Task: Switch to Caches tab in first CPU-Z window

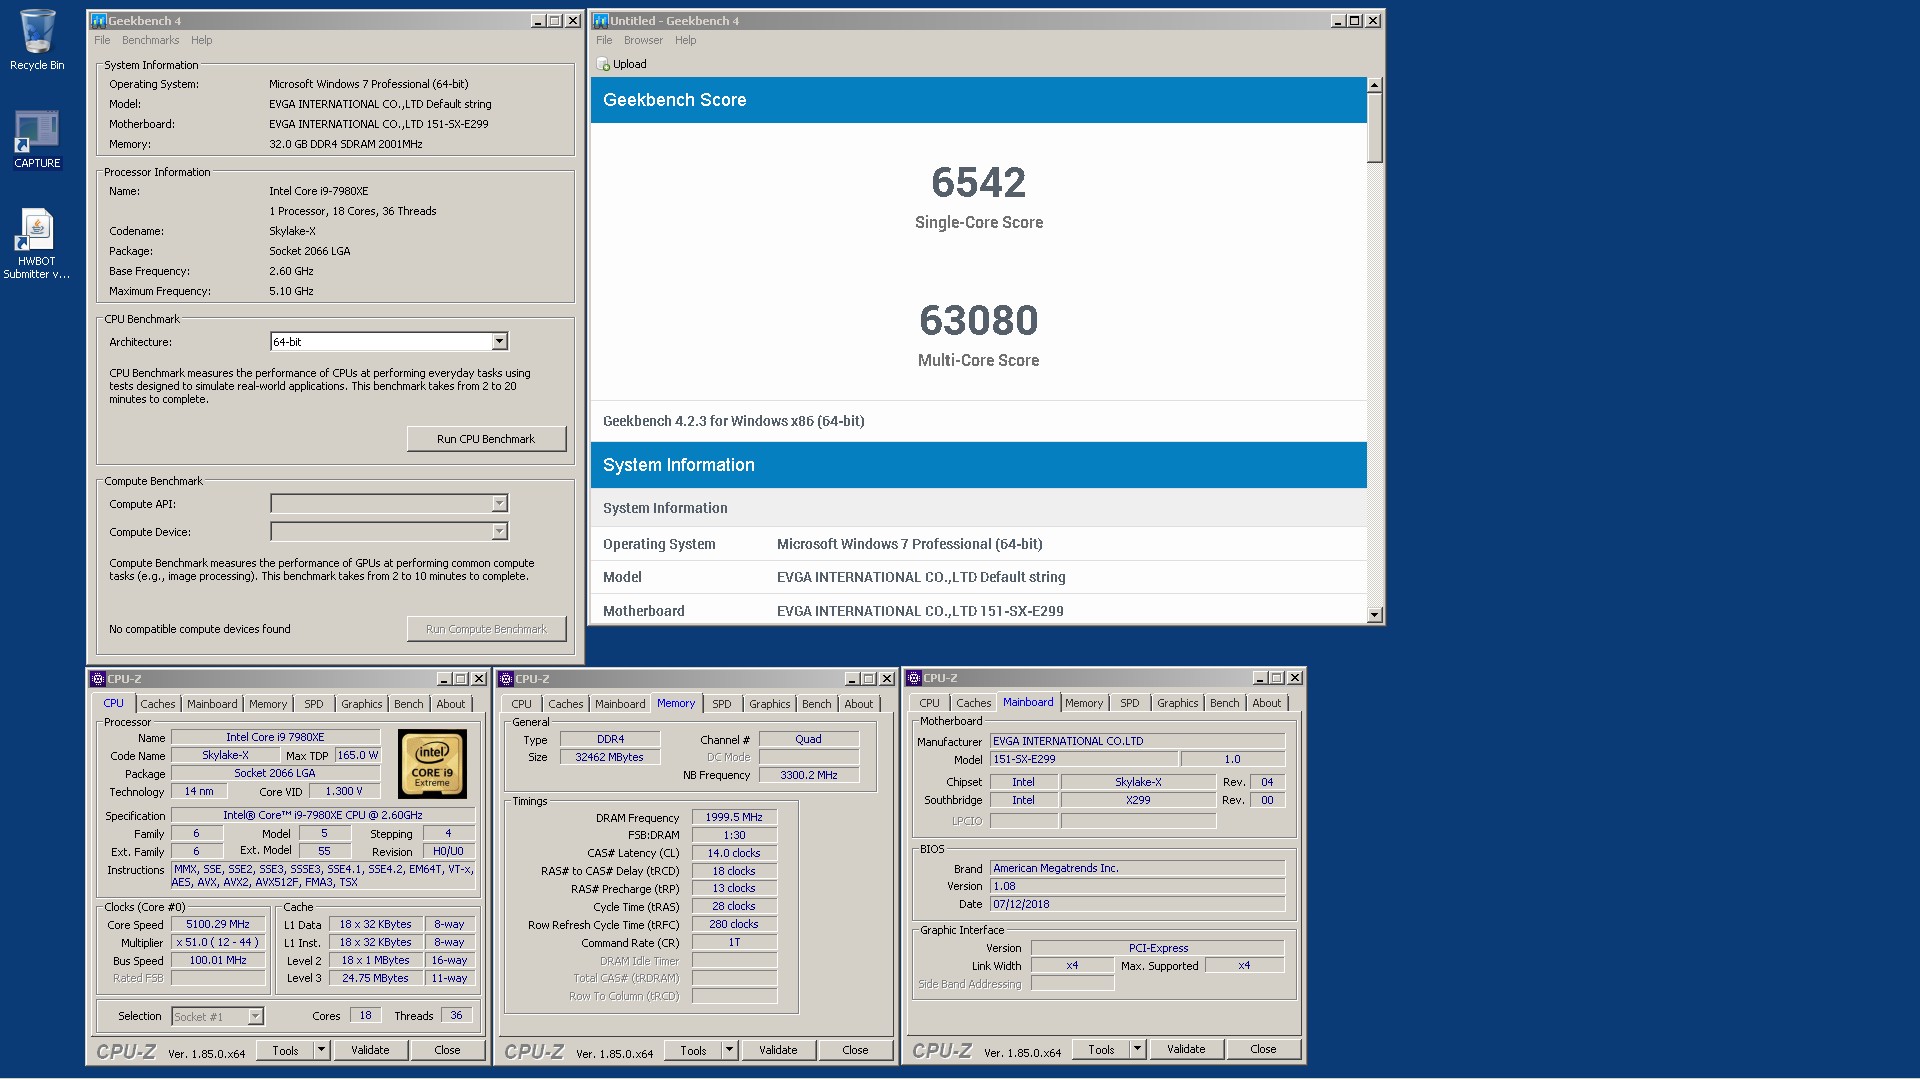Action: click(157, 704)
